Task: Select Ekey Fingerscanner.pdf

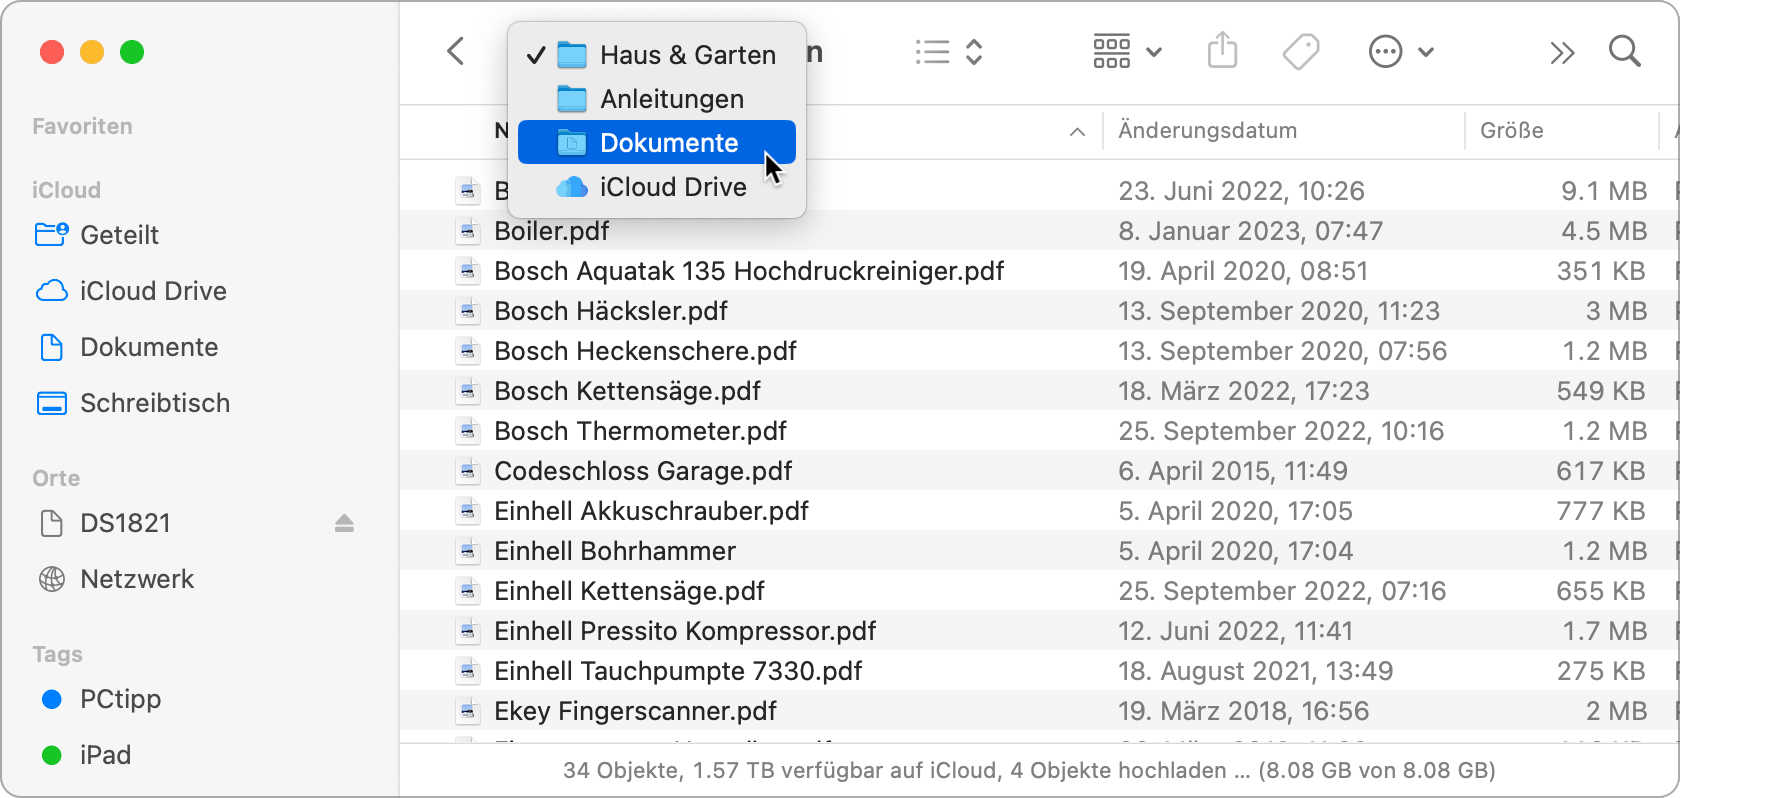Action: click(x=635, y=711)
